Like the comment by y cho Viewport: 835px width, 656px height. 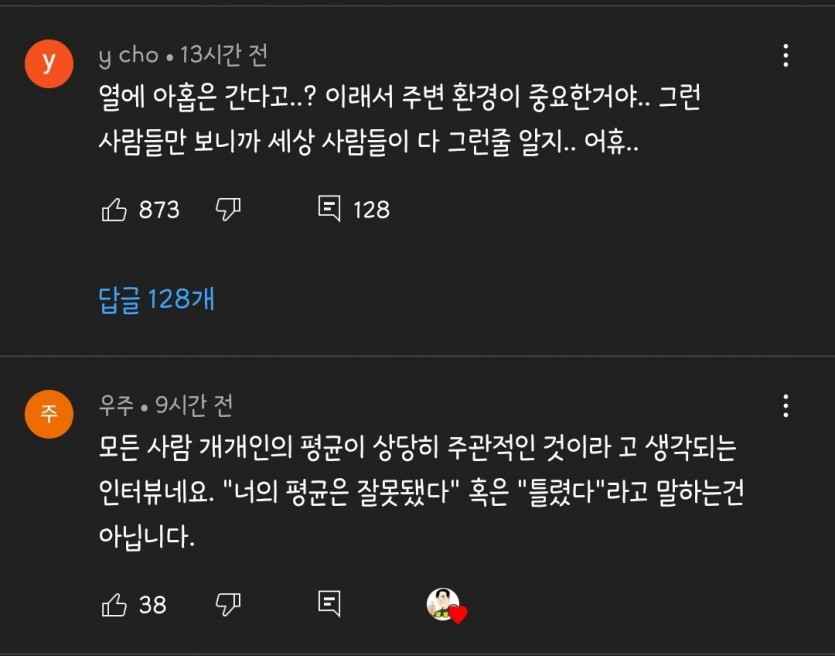pos(114,209)
